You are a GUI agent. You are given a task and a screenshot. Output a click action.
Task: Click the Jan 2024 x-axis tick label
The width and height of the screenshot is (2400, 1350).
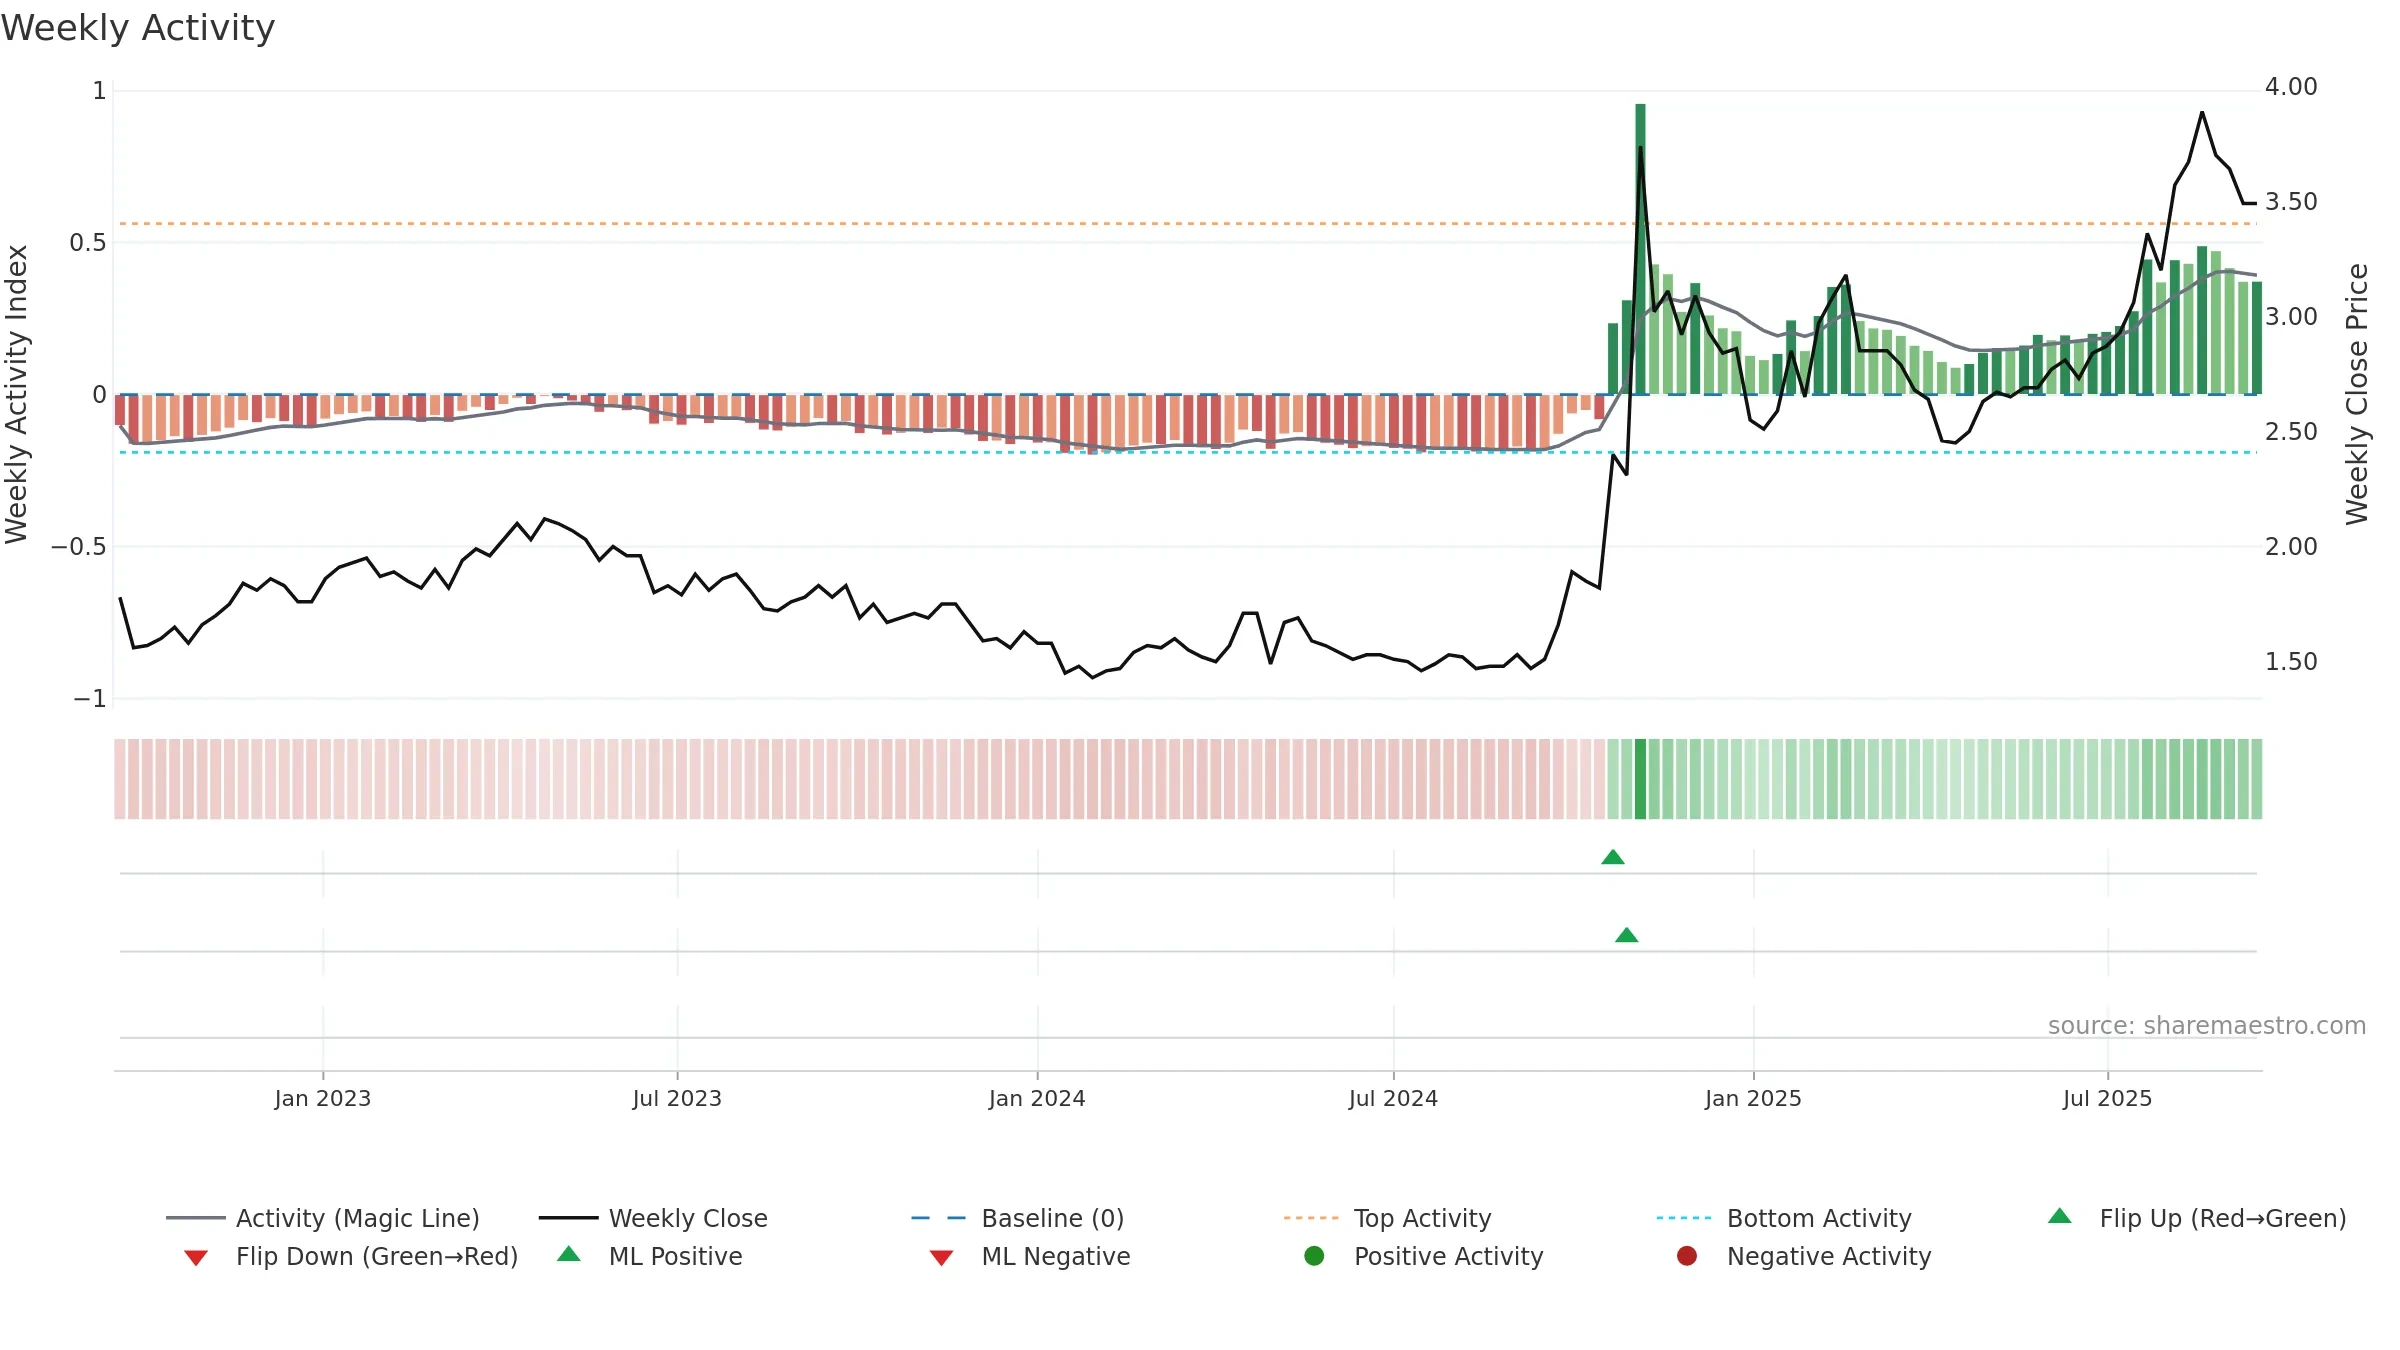(x=1037, y=1098)
